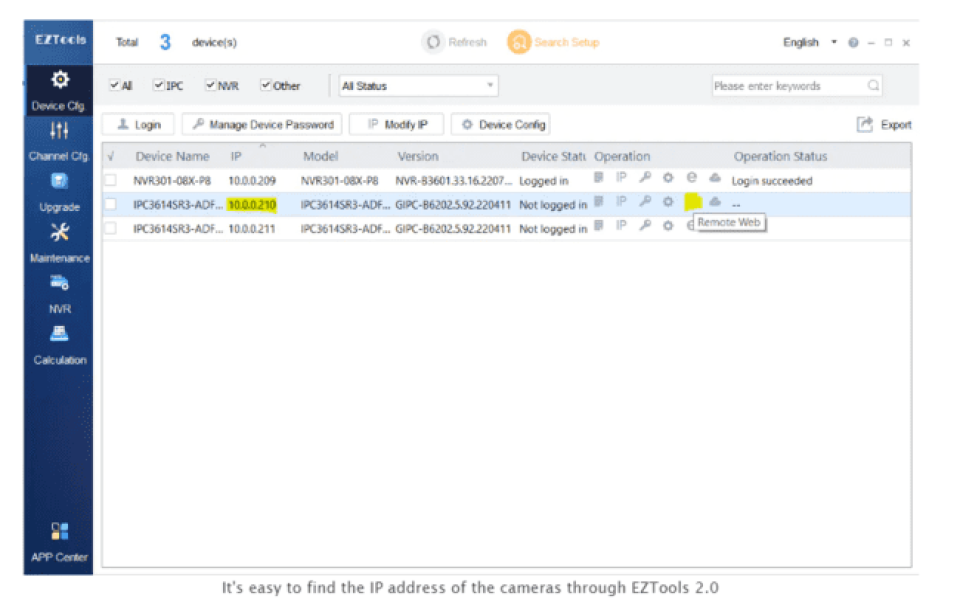The width and height of the screenshot is (960, 605).
Task: Toggle the IPC filter checkbox
Action: (159, 86)
